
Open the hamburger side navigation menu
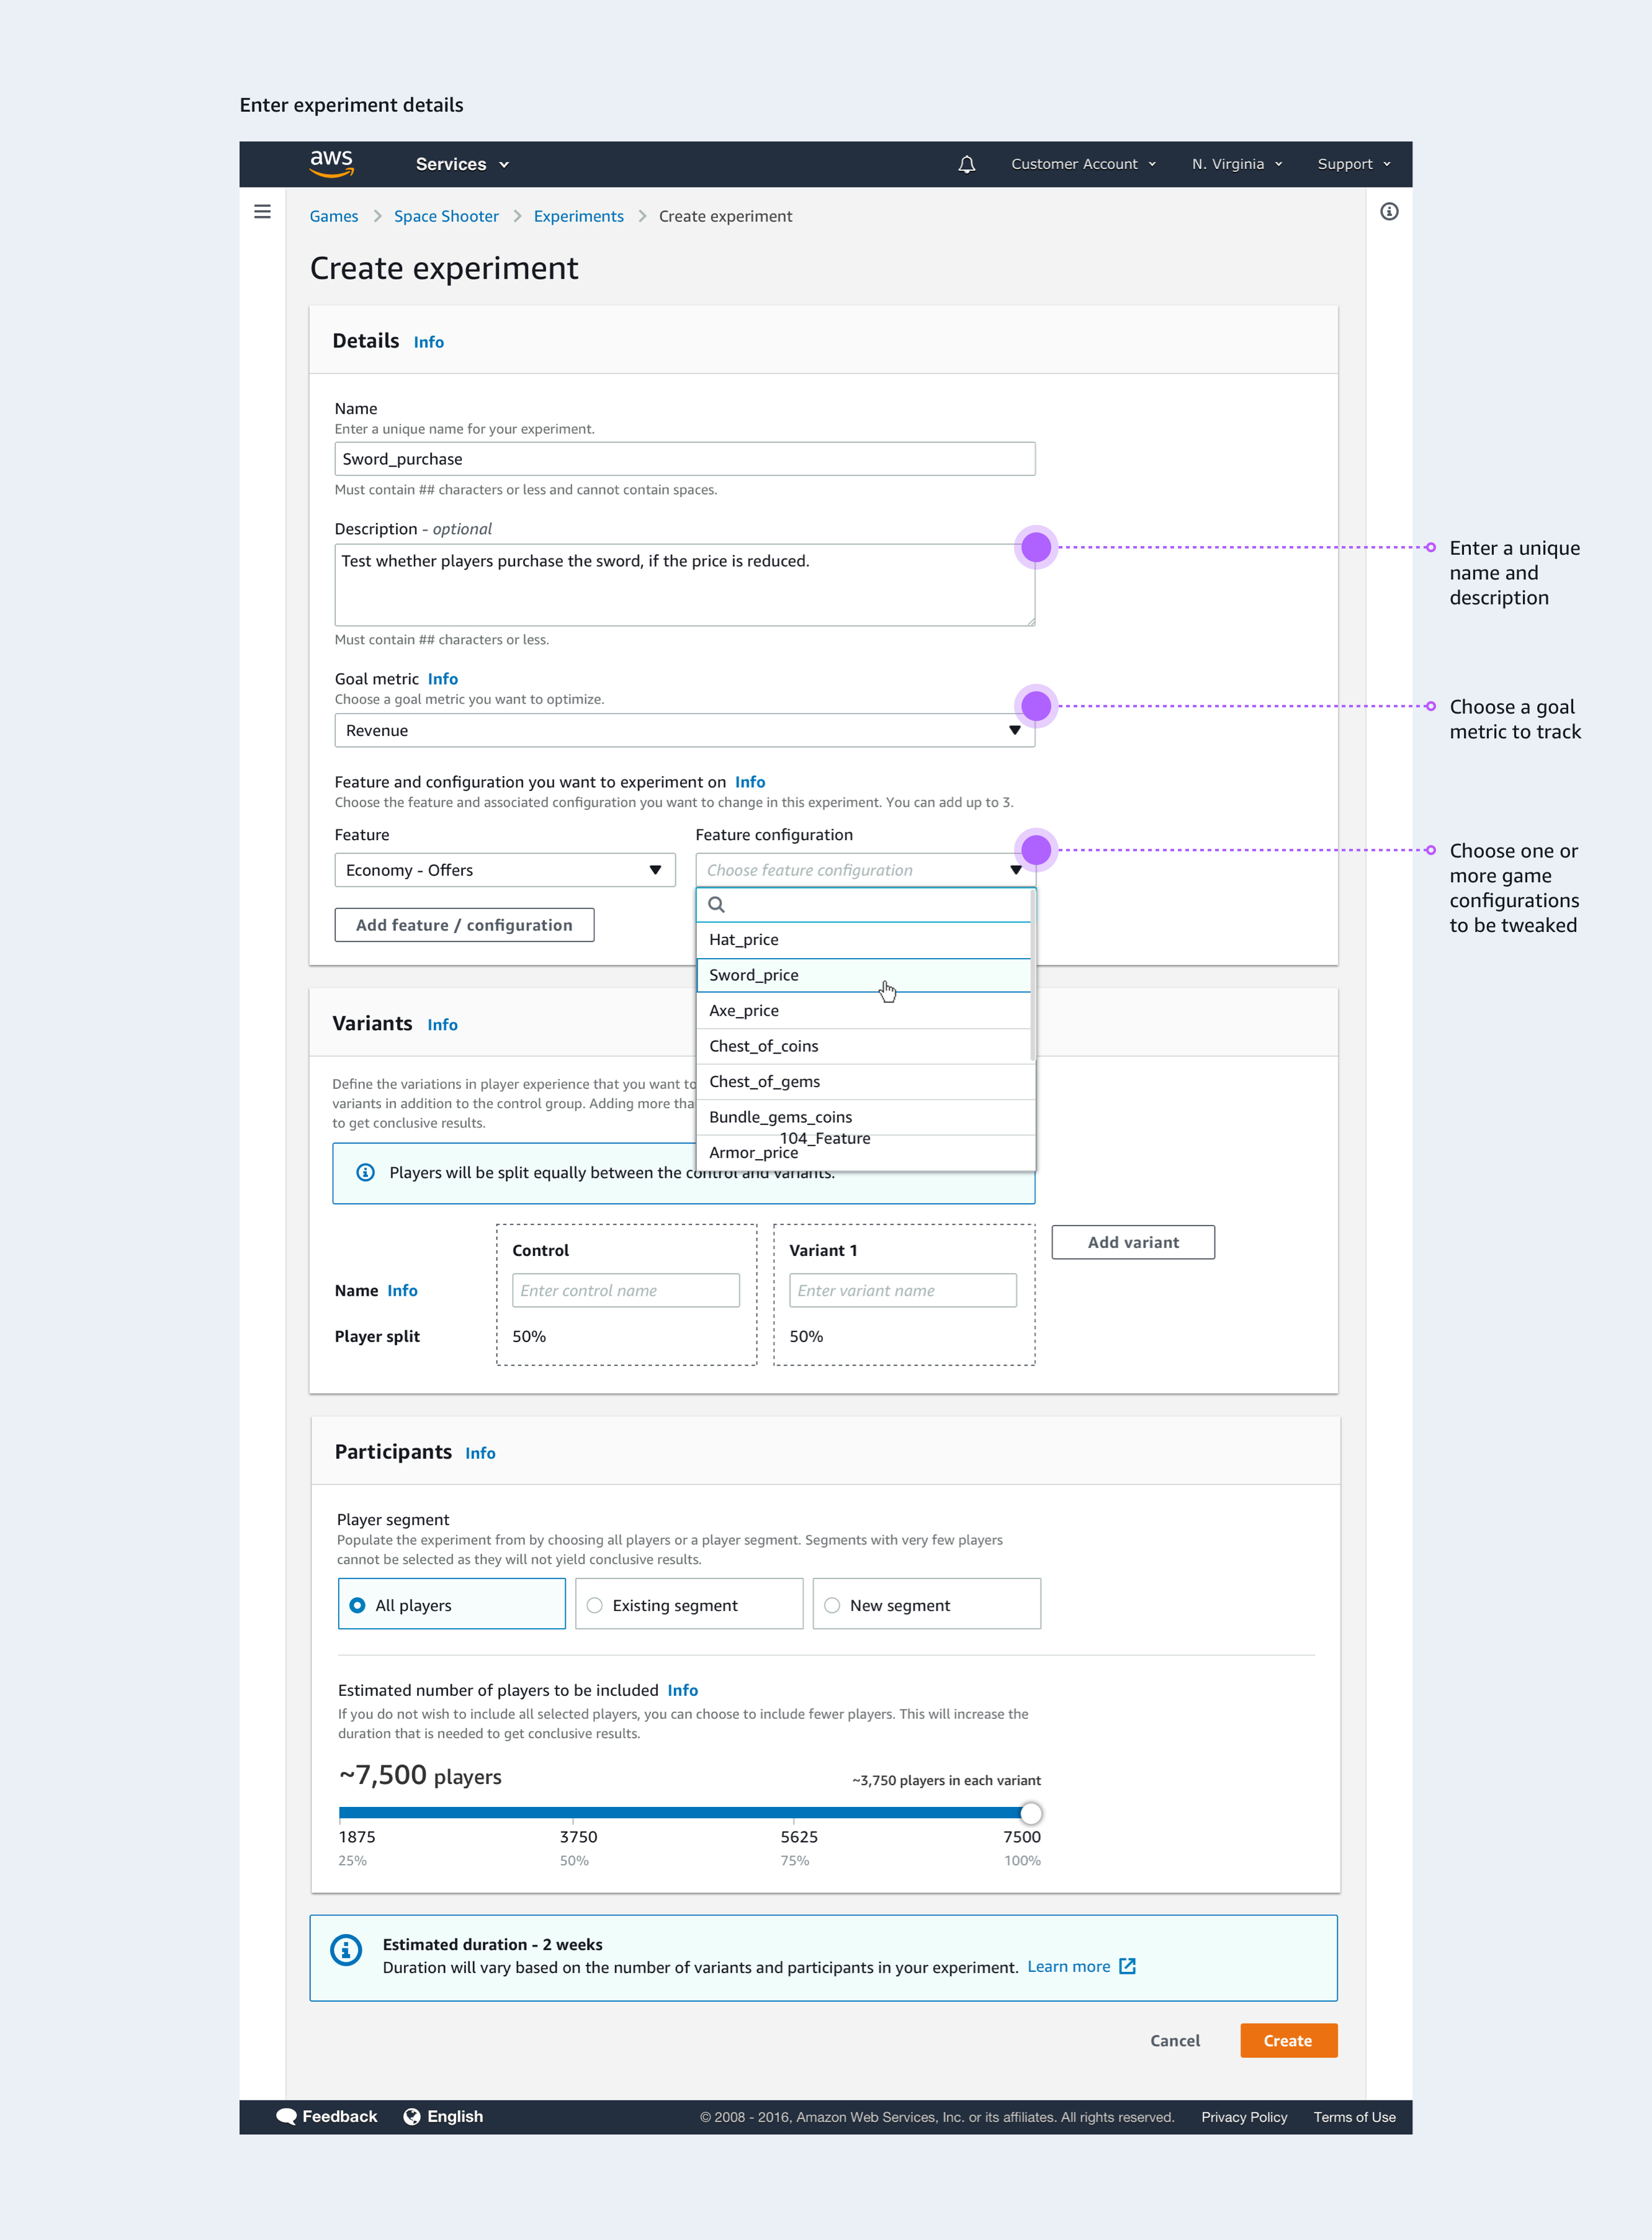[262, 212]
